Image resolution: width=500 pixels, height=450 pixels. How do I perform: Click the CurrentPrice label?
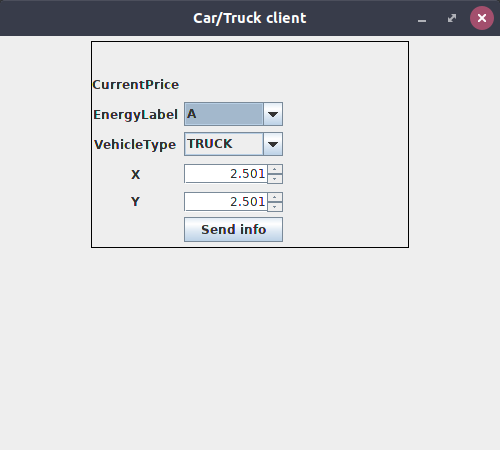[136, 85]
